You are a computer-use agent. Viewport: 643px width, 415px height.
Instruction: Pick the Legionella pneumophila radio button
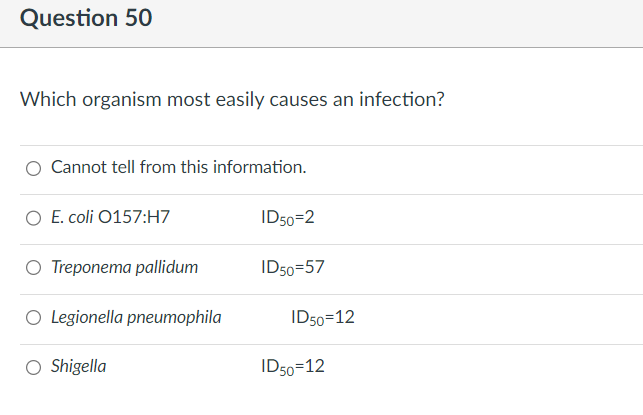[33, 317]
